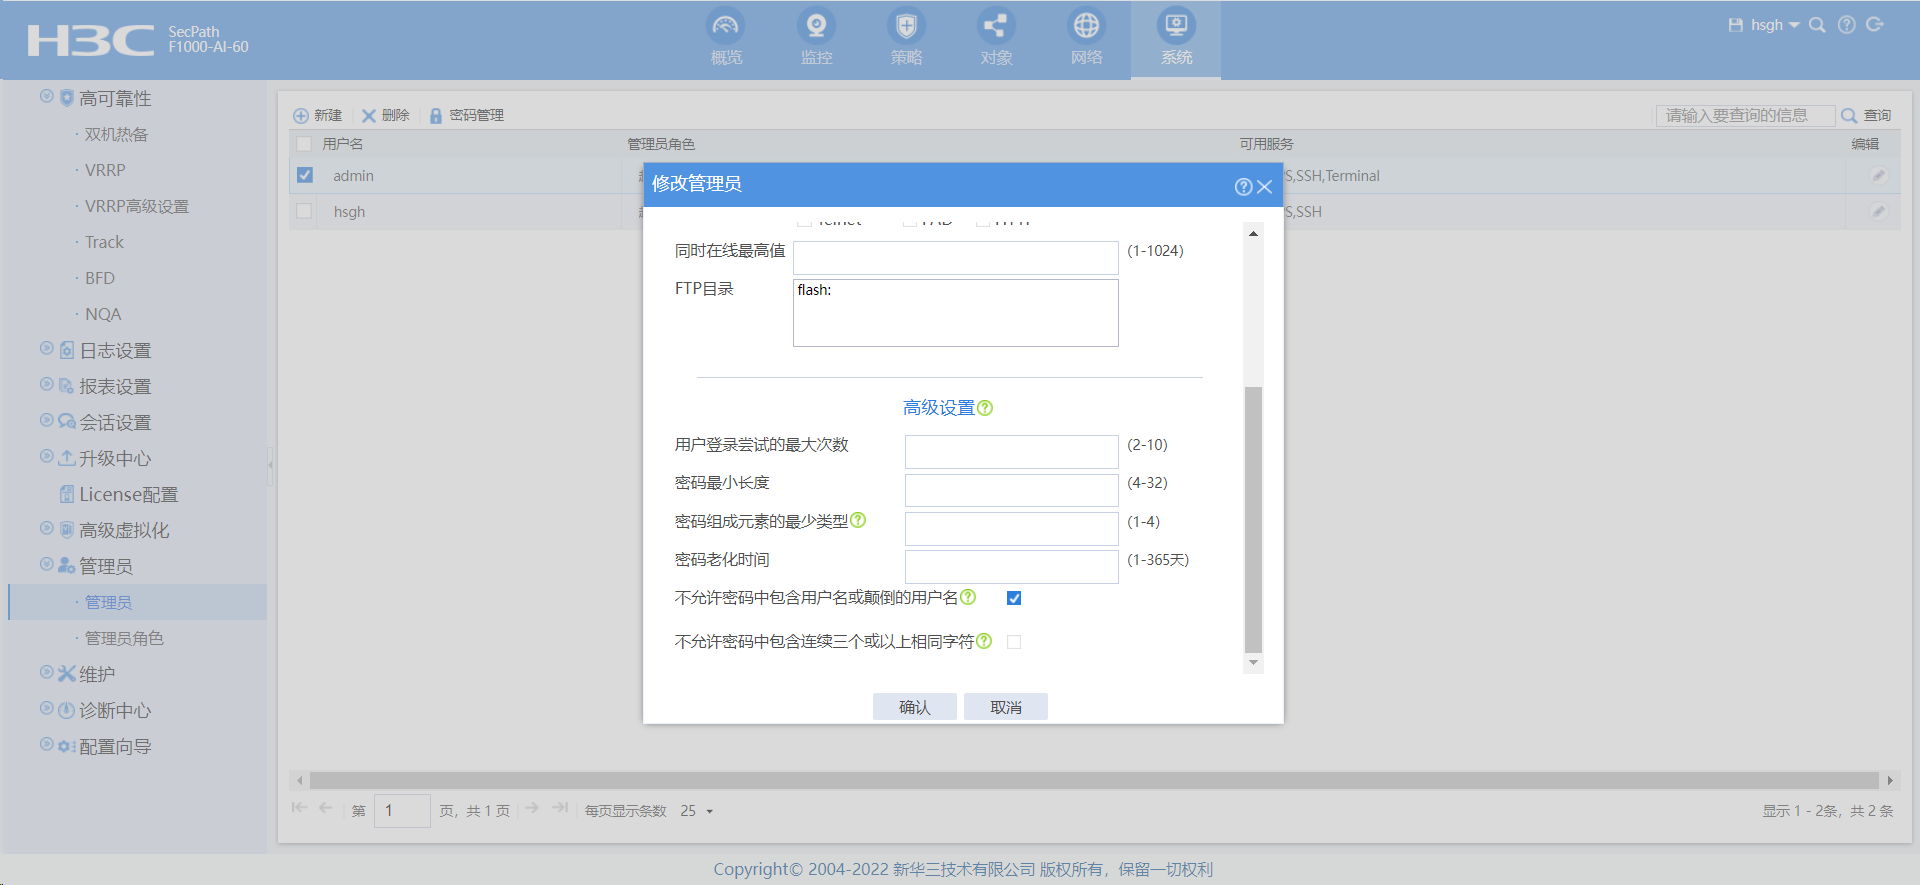Expand the 报表设置 section
The image size is (1920, 885).
coord(46,384)
